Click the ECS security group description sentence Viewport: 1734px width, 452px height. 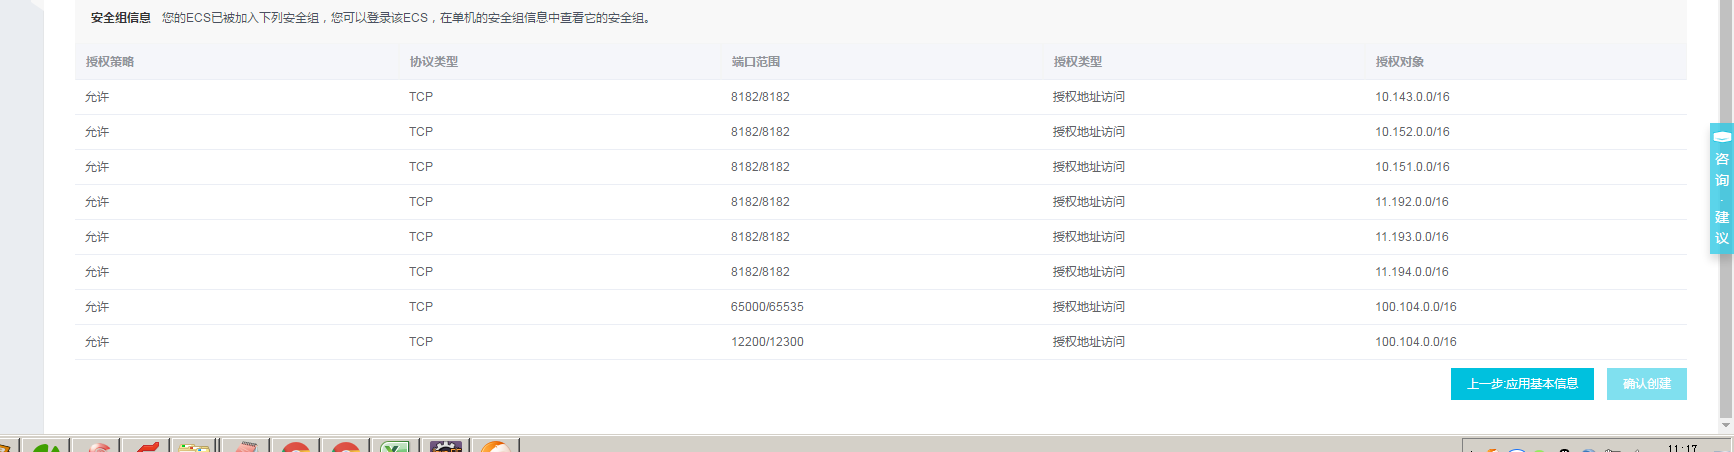(407, 18)
